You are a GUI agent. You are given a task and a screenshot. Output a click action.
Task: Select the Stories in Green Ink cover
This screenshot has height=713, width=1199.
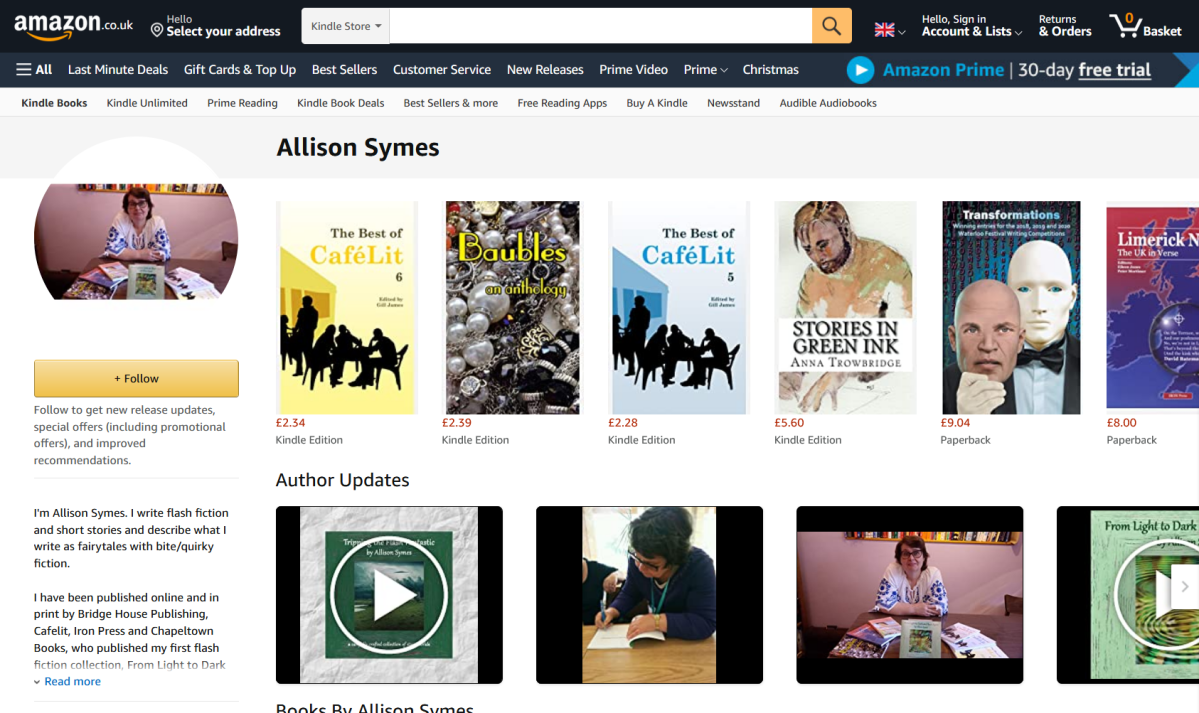click(845, 307)
